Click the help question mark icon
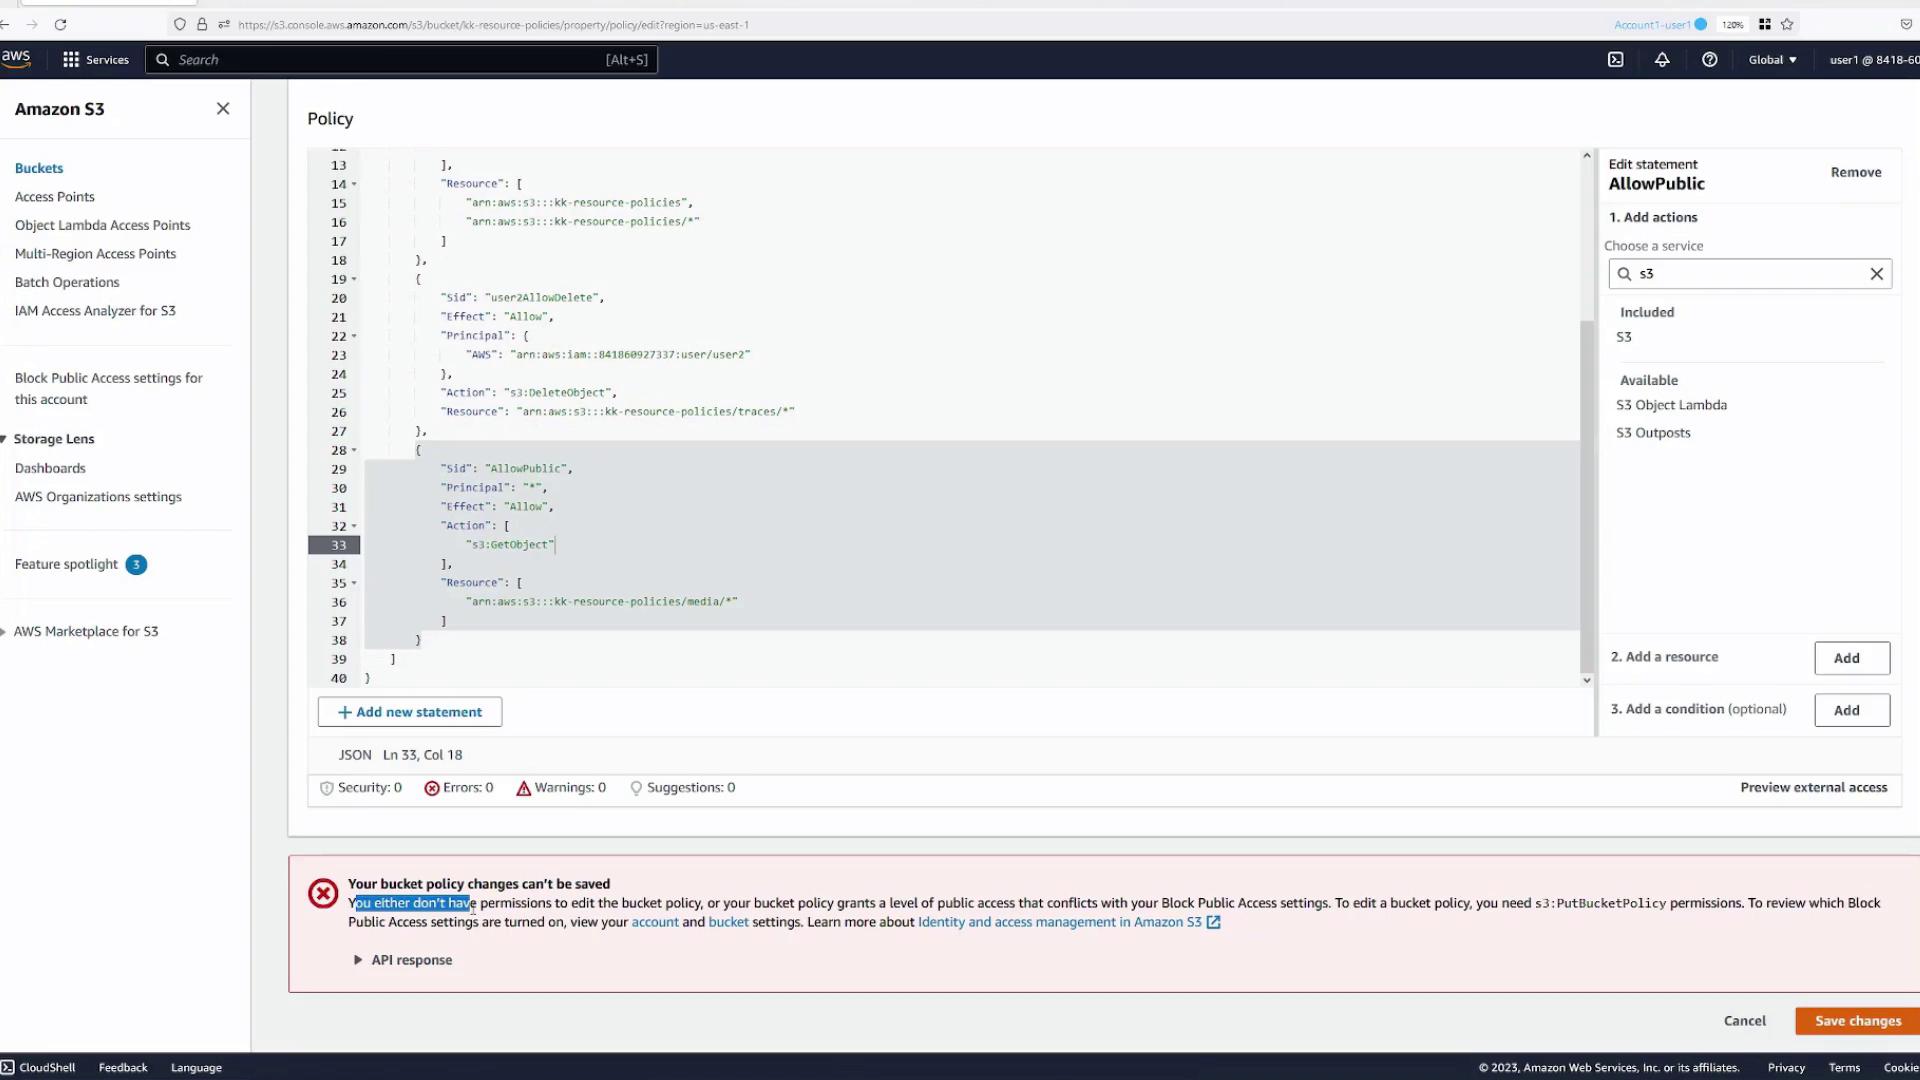Screen dimensions: 1920x1080 pos(1710,60)
